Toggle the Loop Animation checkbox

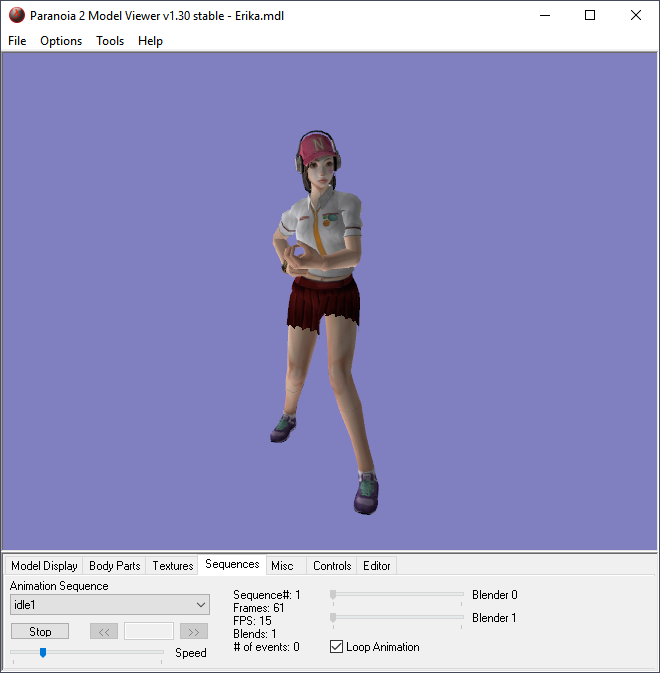click(x=336, y=646)
